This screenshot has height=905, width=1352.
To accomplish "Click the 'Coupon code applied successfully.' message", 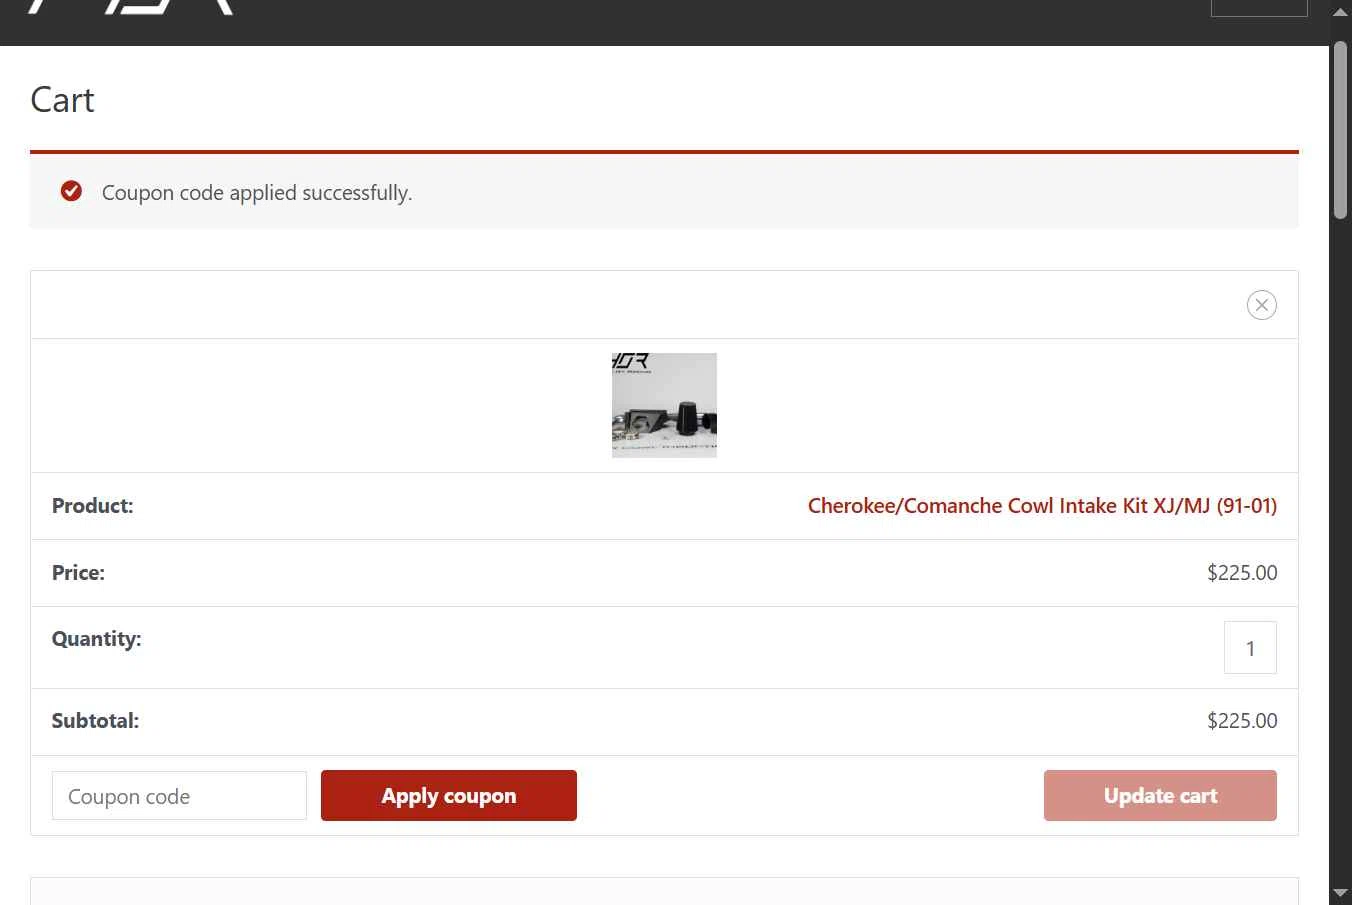I will click(x=257, y=193).
